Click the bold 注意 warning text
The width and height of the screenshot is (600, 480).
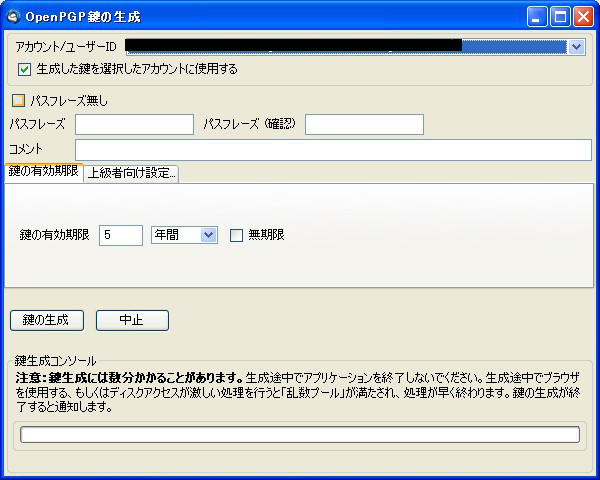click(x=129, y=378)
